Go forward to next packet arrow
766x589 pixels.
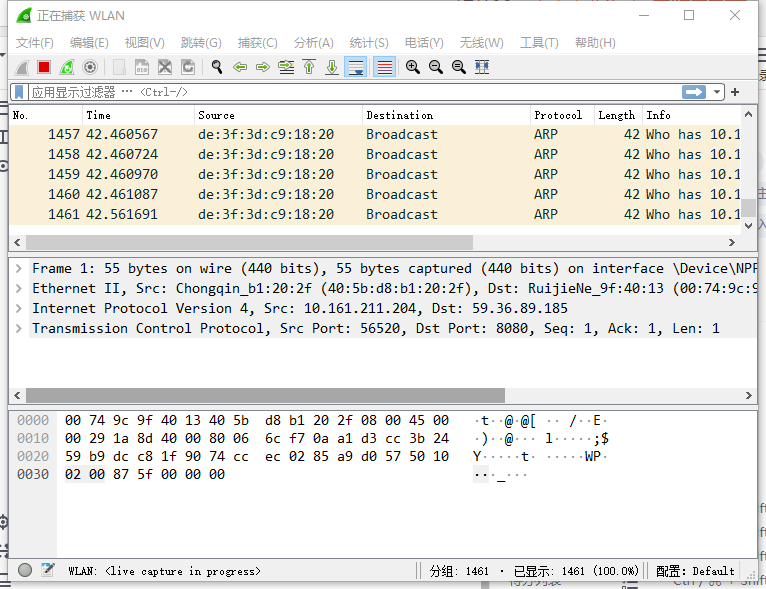click(263, 67)
